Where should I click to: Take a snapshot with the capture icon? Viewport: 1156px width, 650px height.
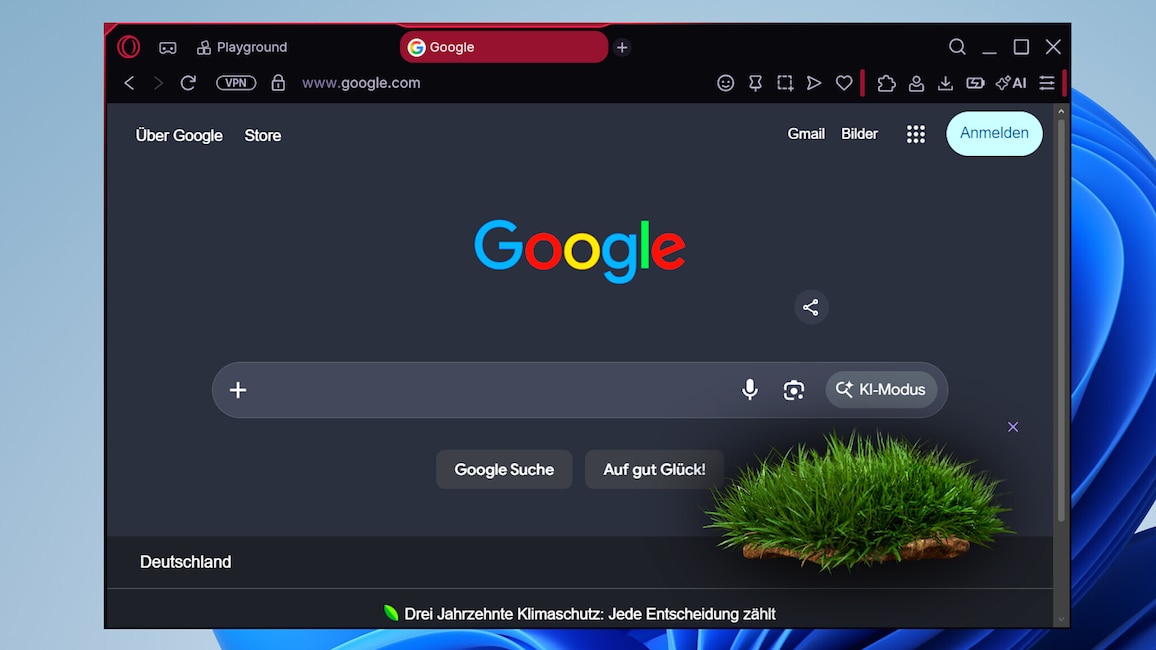785,83
